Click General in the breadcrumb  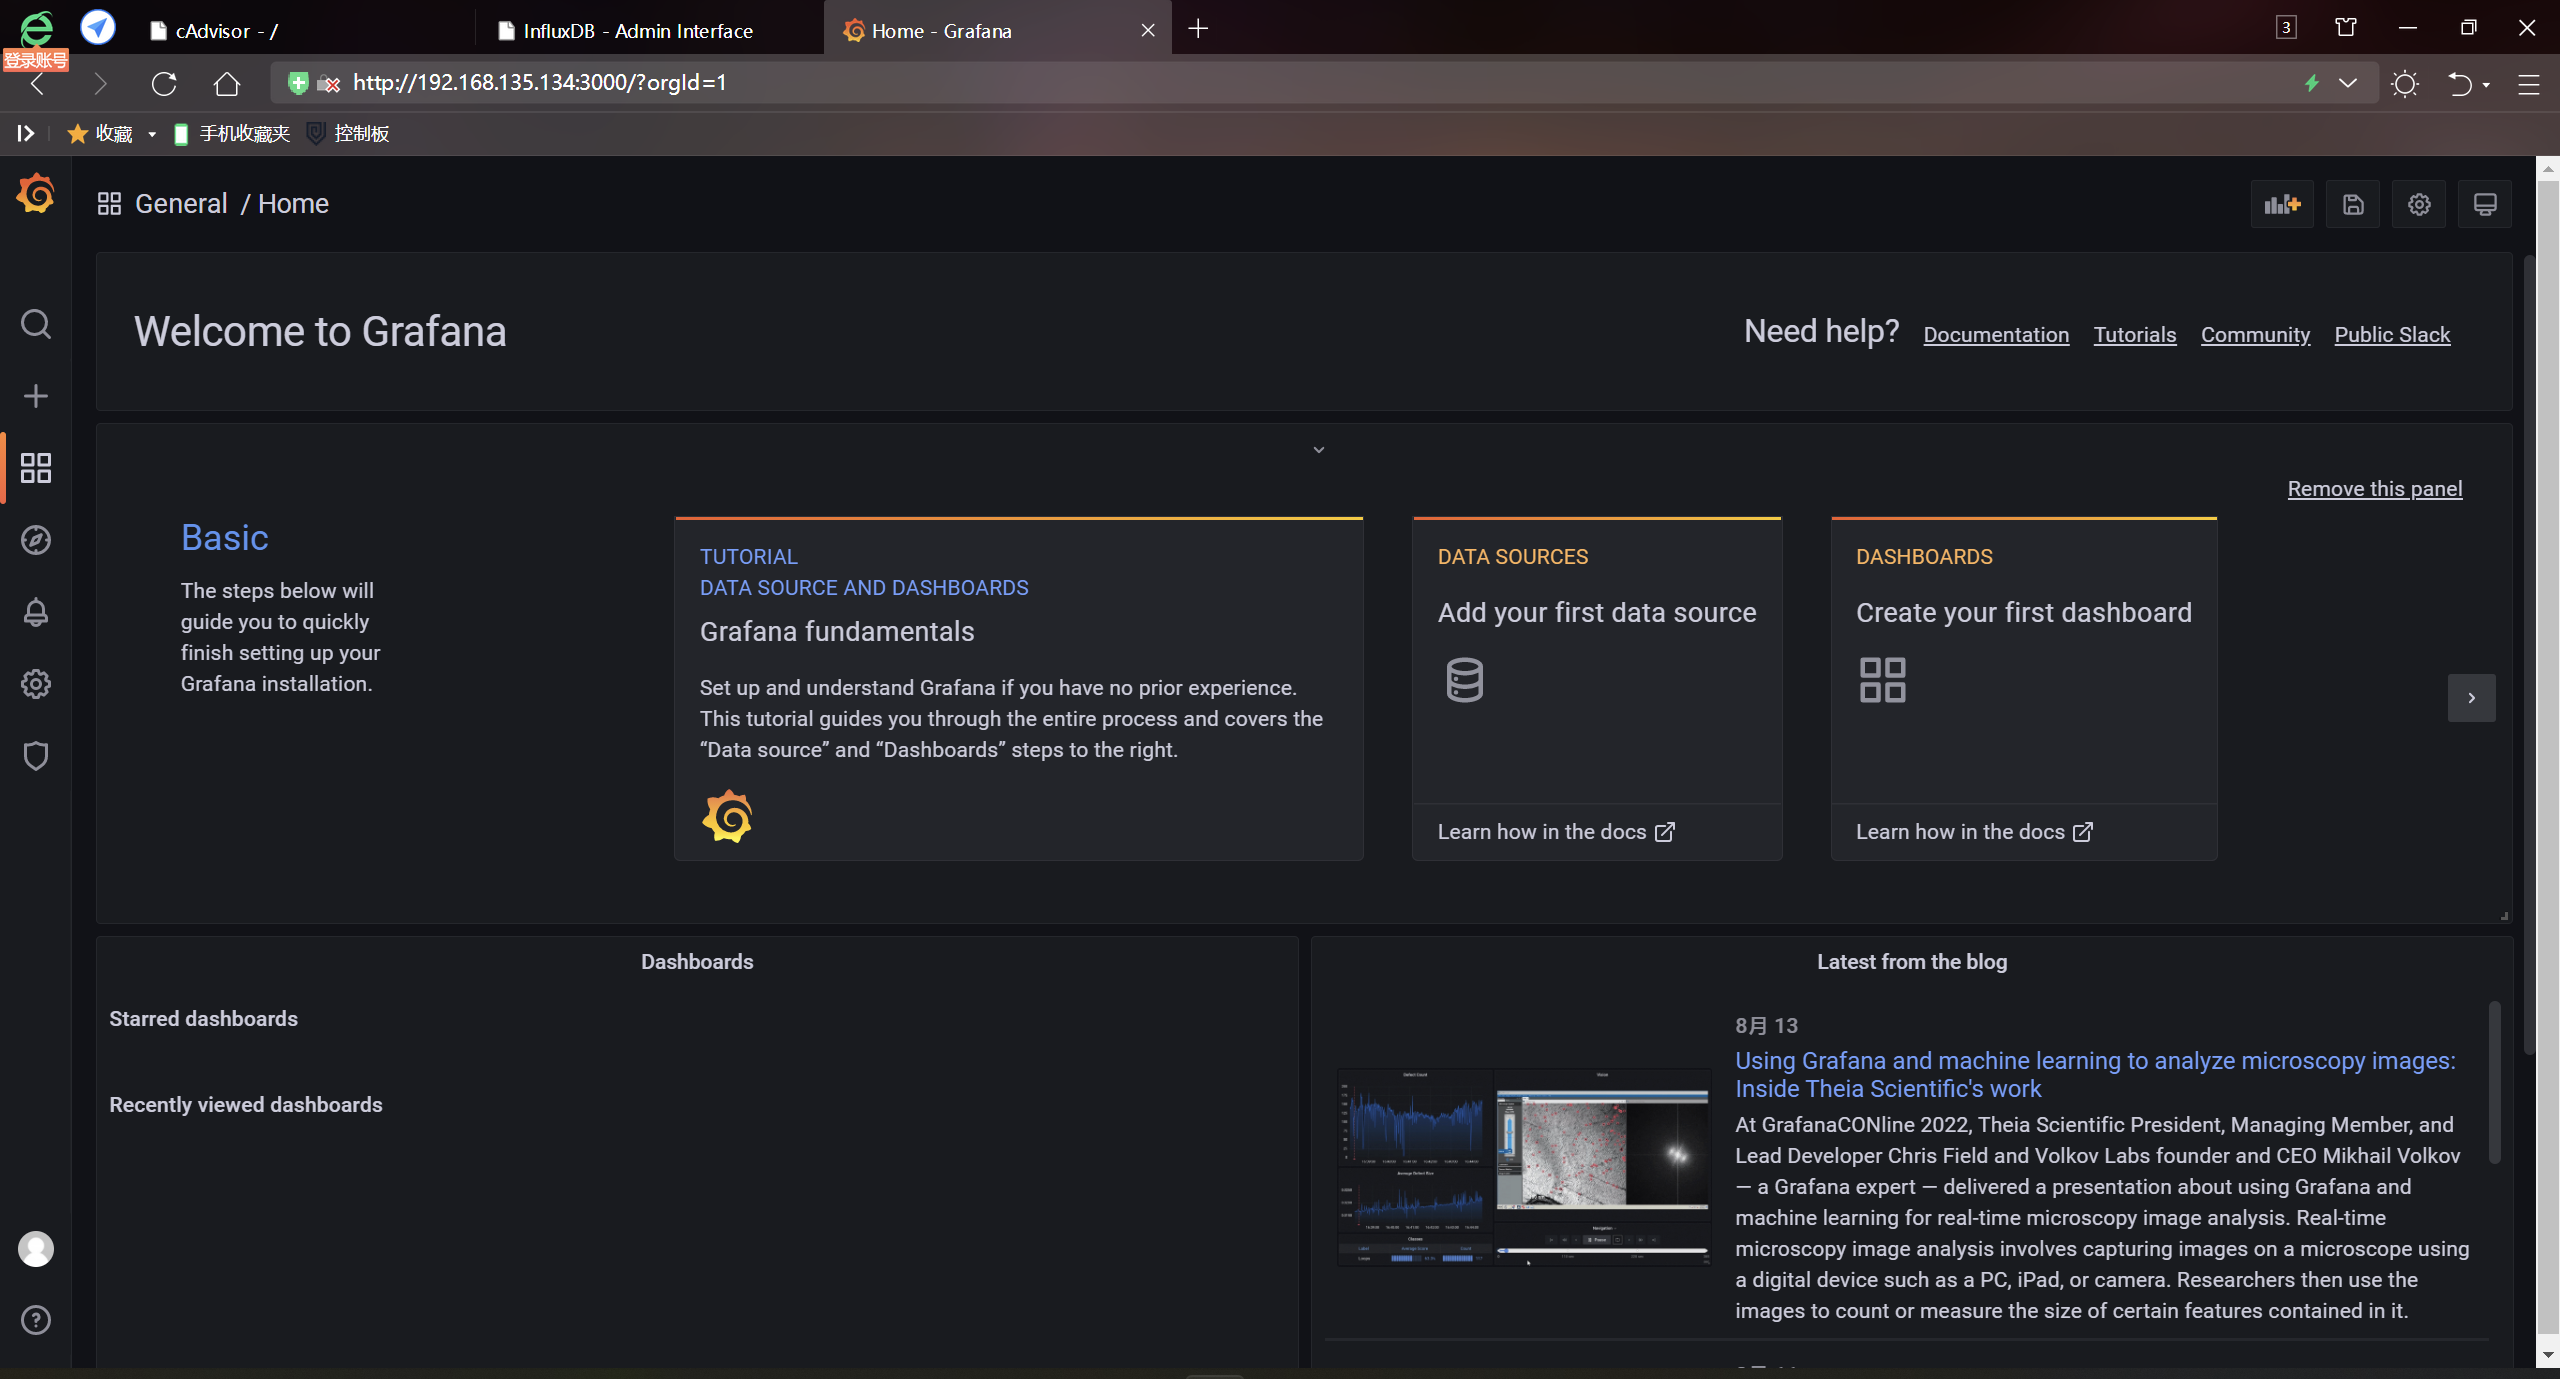181,204
